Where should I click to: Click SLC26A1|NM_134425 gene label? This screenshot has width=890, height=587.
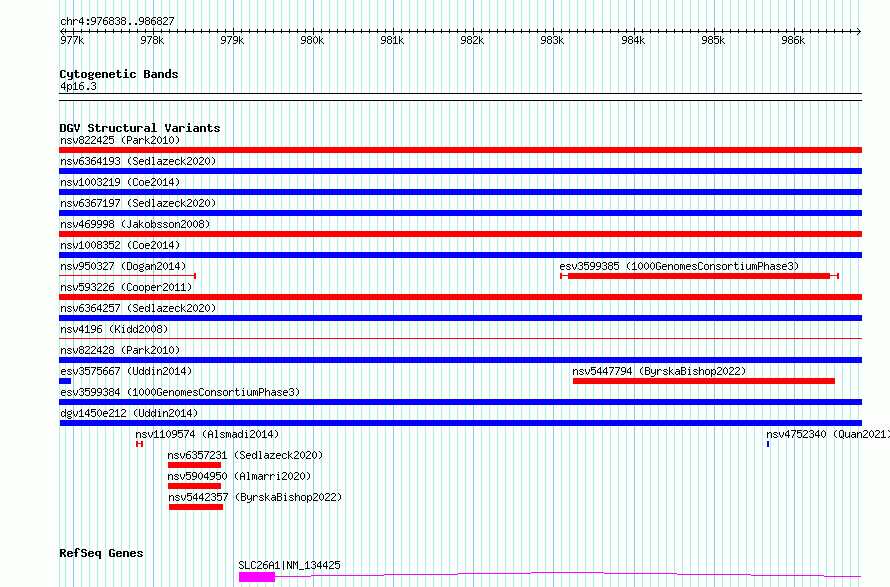point(289,565)
